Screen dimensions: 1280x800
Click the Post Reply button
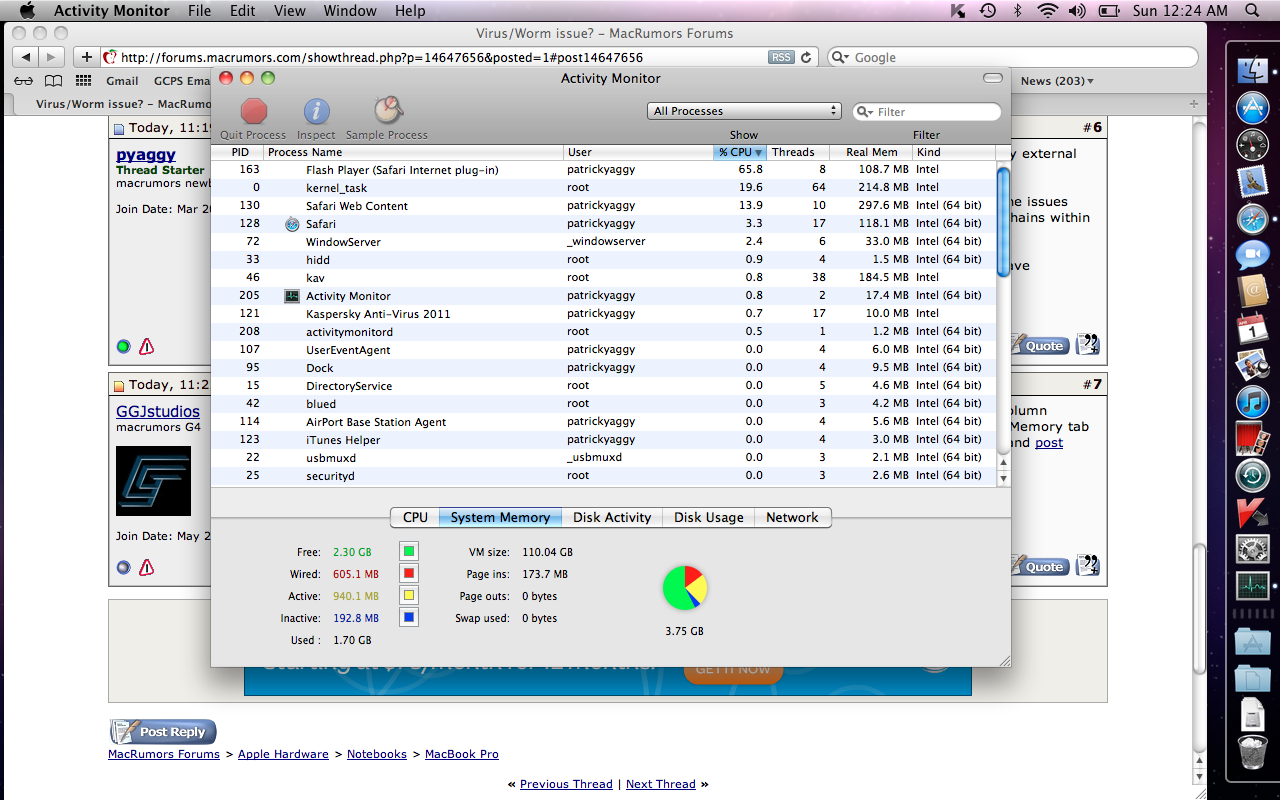pos(162,732)
